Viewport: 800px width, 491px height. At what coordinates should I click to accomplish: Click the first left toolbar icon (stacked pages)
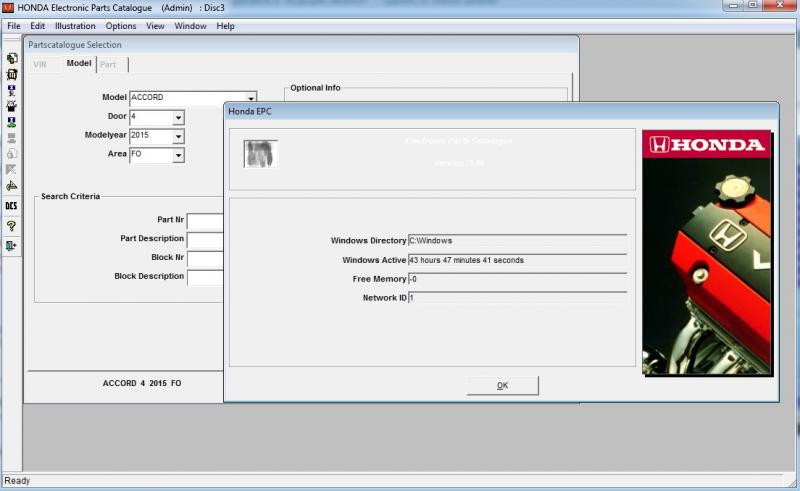pyautogui.click(x=11, y=58)
